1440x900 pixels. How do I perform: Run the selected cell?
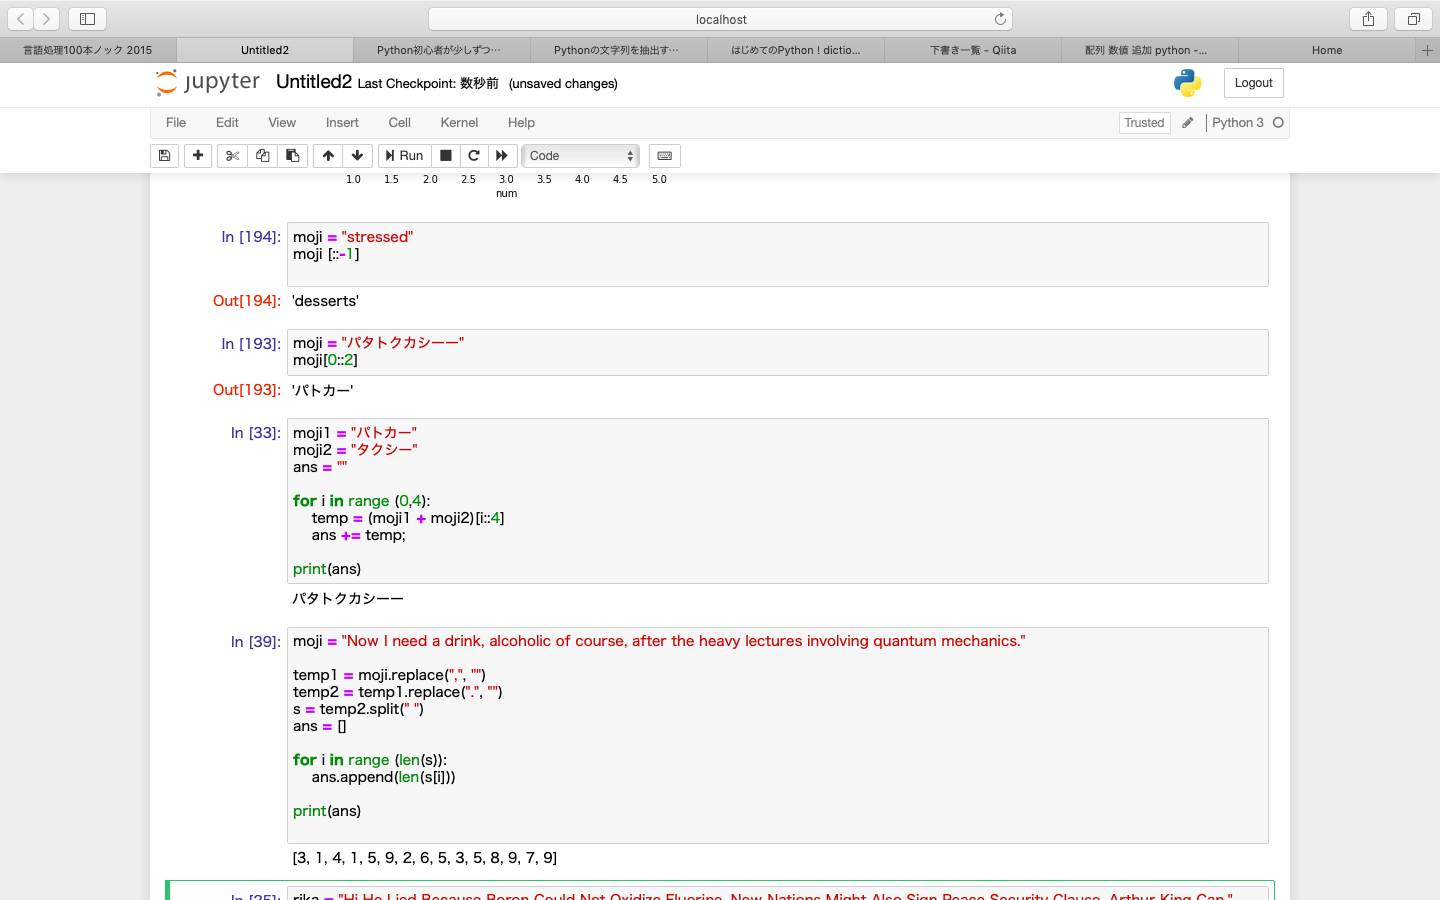pos(405,156)
